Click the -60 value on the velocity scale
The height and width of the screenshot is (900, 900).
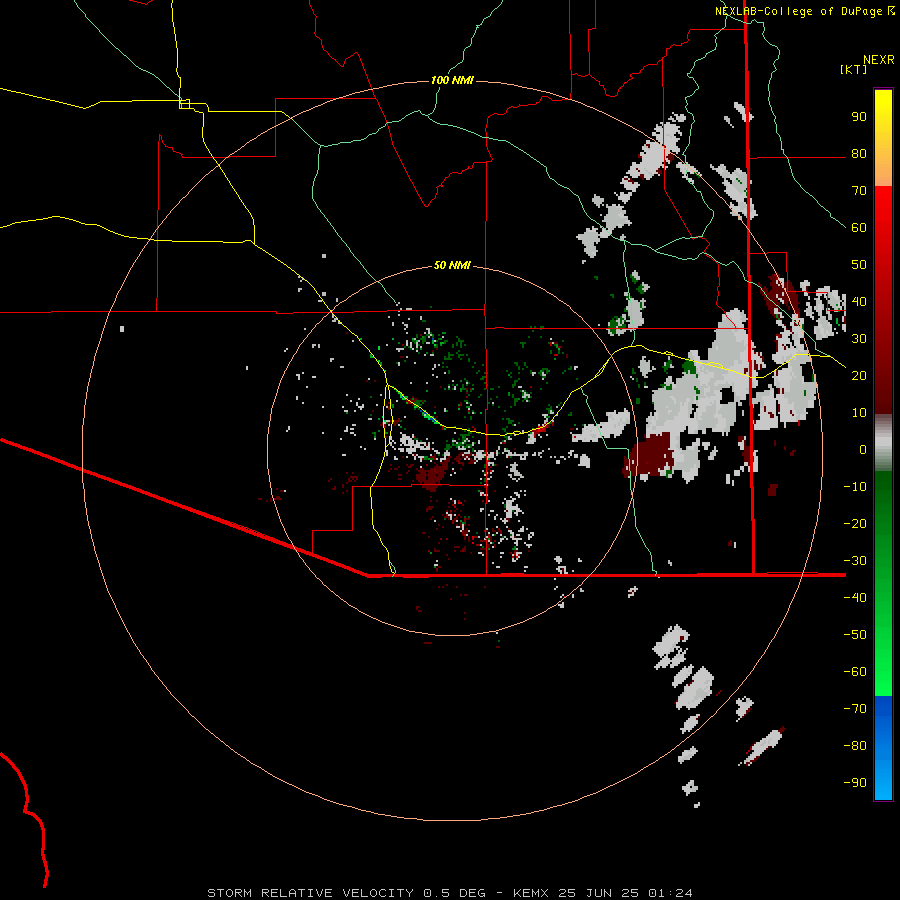point(855,672)
